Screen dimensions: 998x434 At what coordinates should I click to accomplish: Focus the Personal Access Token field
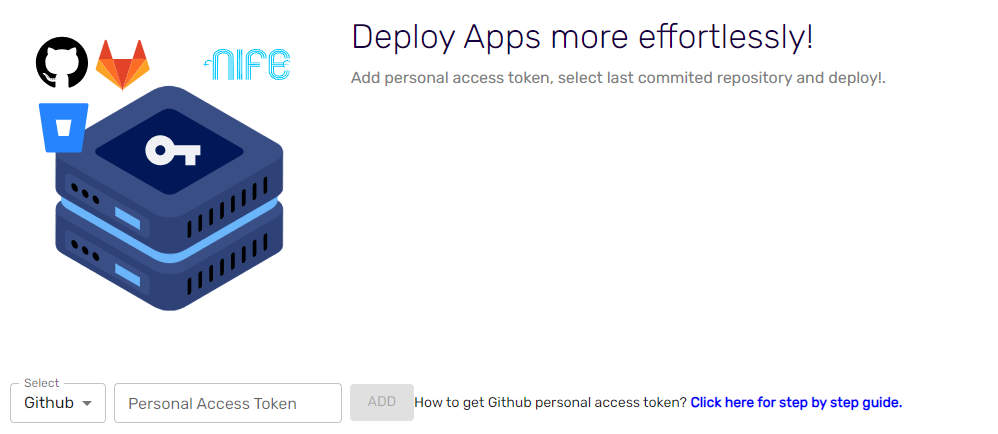click(x=228, y=403)
